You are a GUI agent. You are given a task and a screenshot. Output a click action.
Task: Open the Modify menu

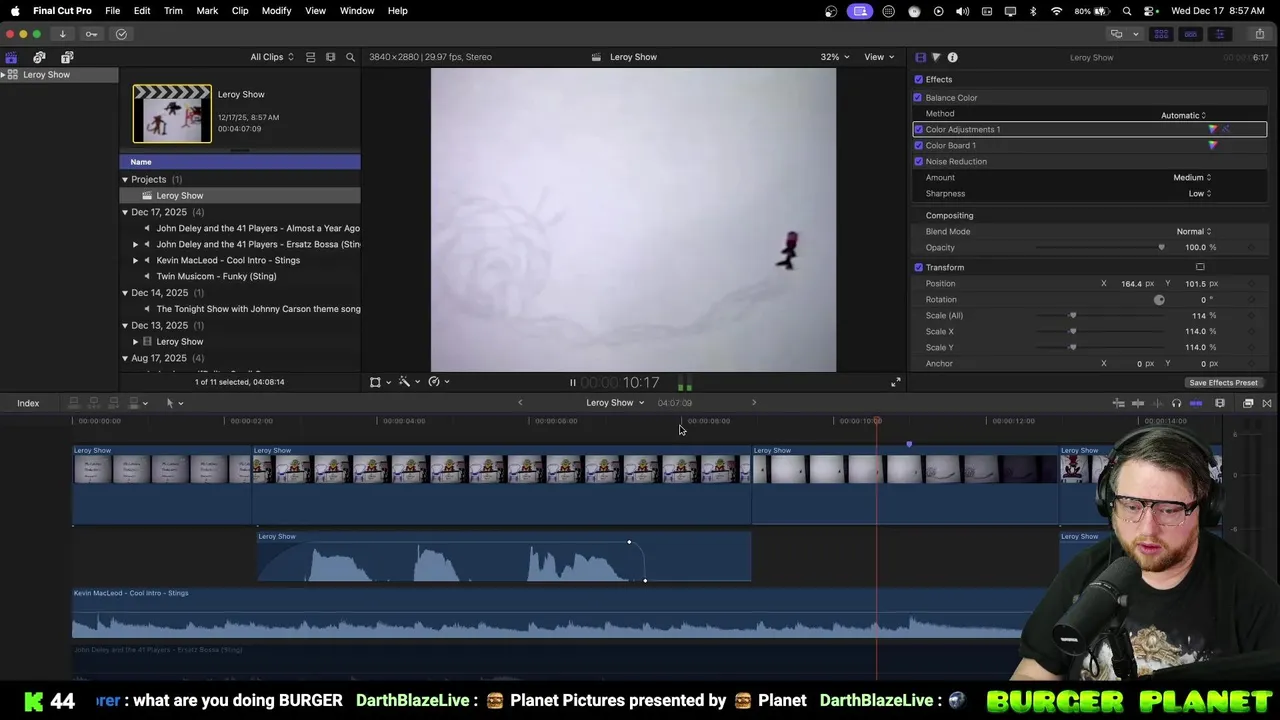click(276, 11)
